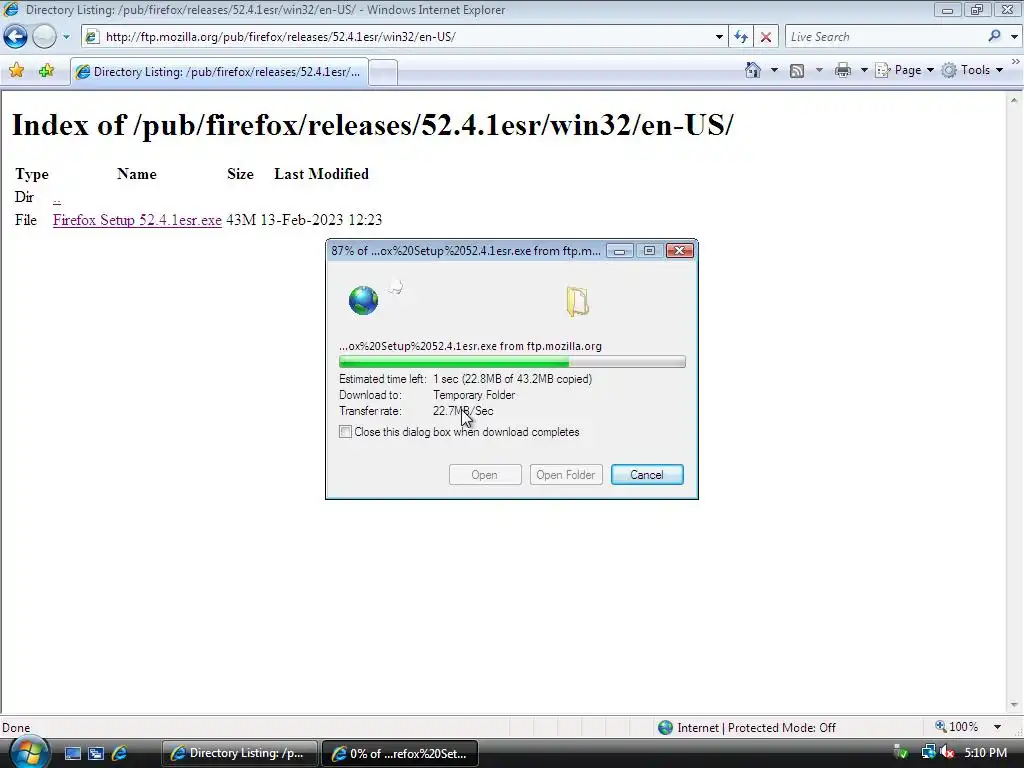The height and width of the screenshot is (768, 1024).
Task: Click the globe icon in download dialog
Action: [363, 300]
